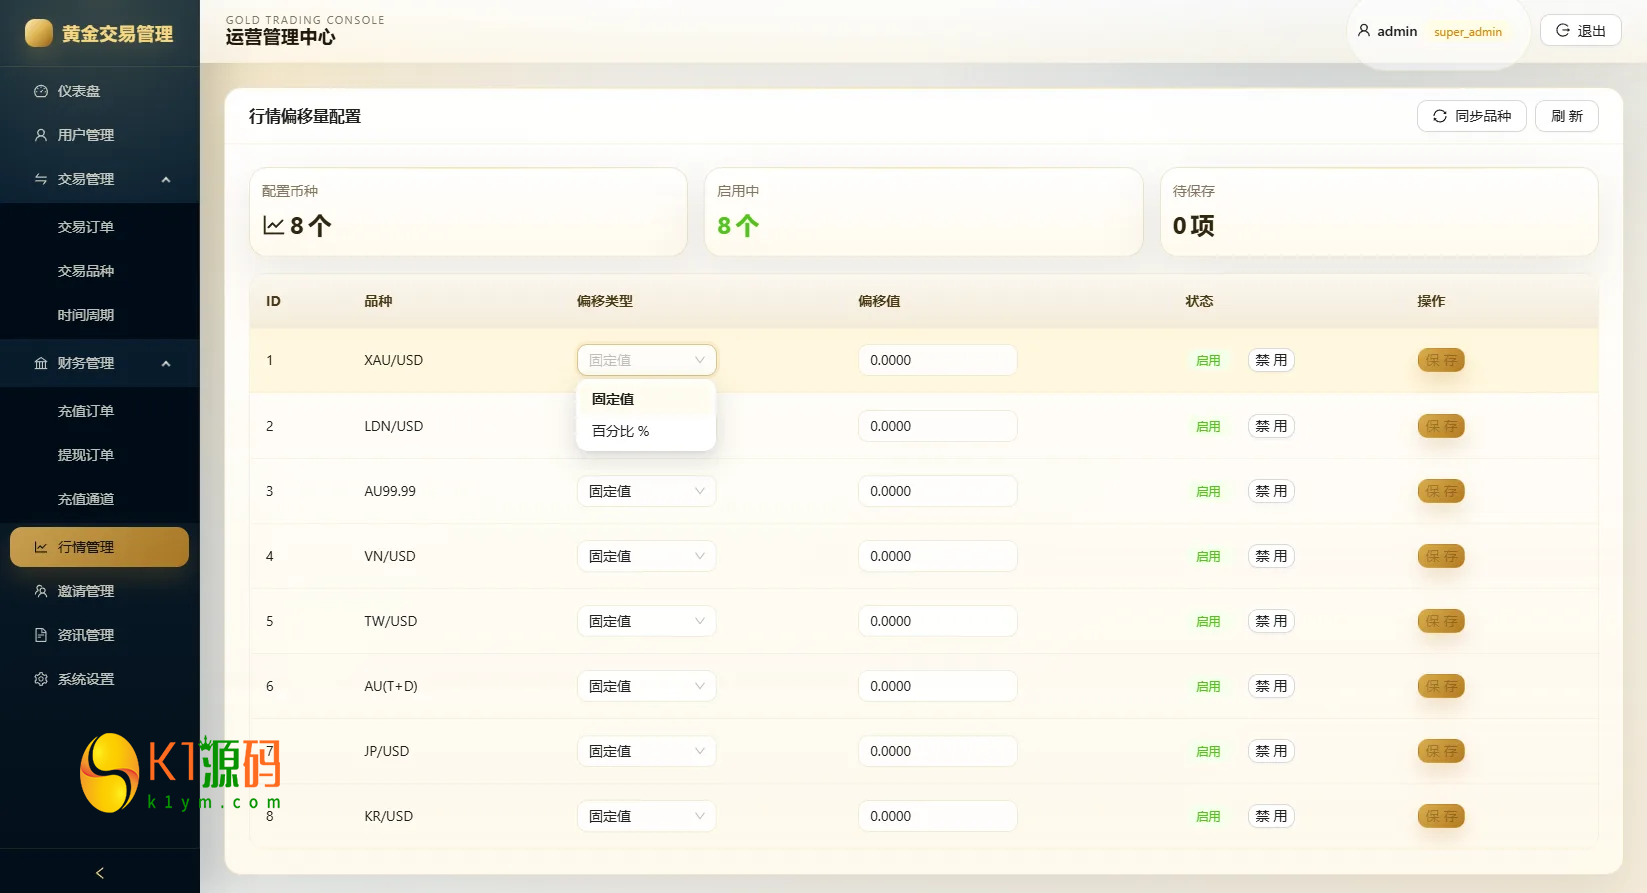This screenshot has height=893, width=1647.
Task: Open 充值通道 submenu item
Action: pyautogui.click(x=100, y=499)
